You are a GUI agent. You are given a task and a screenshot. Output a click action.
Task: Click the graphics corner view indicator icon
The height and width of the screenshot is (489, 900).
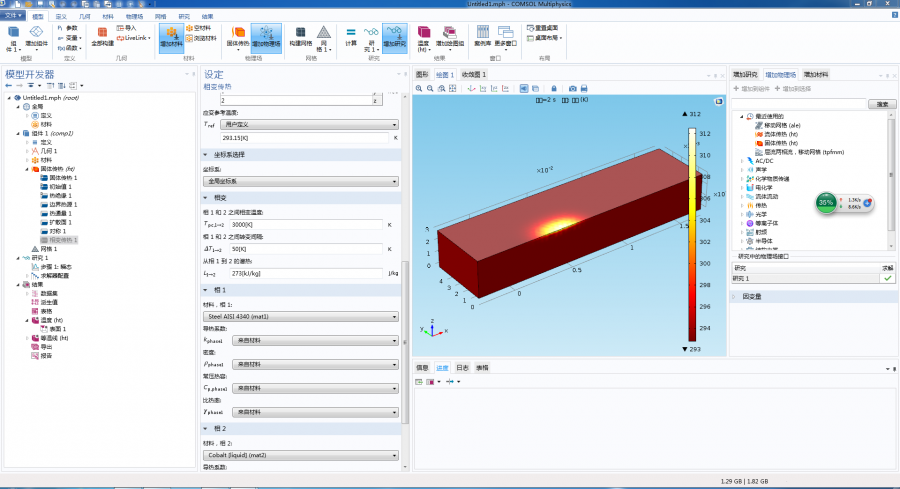click(x=718, y=102)
